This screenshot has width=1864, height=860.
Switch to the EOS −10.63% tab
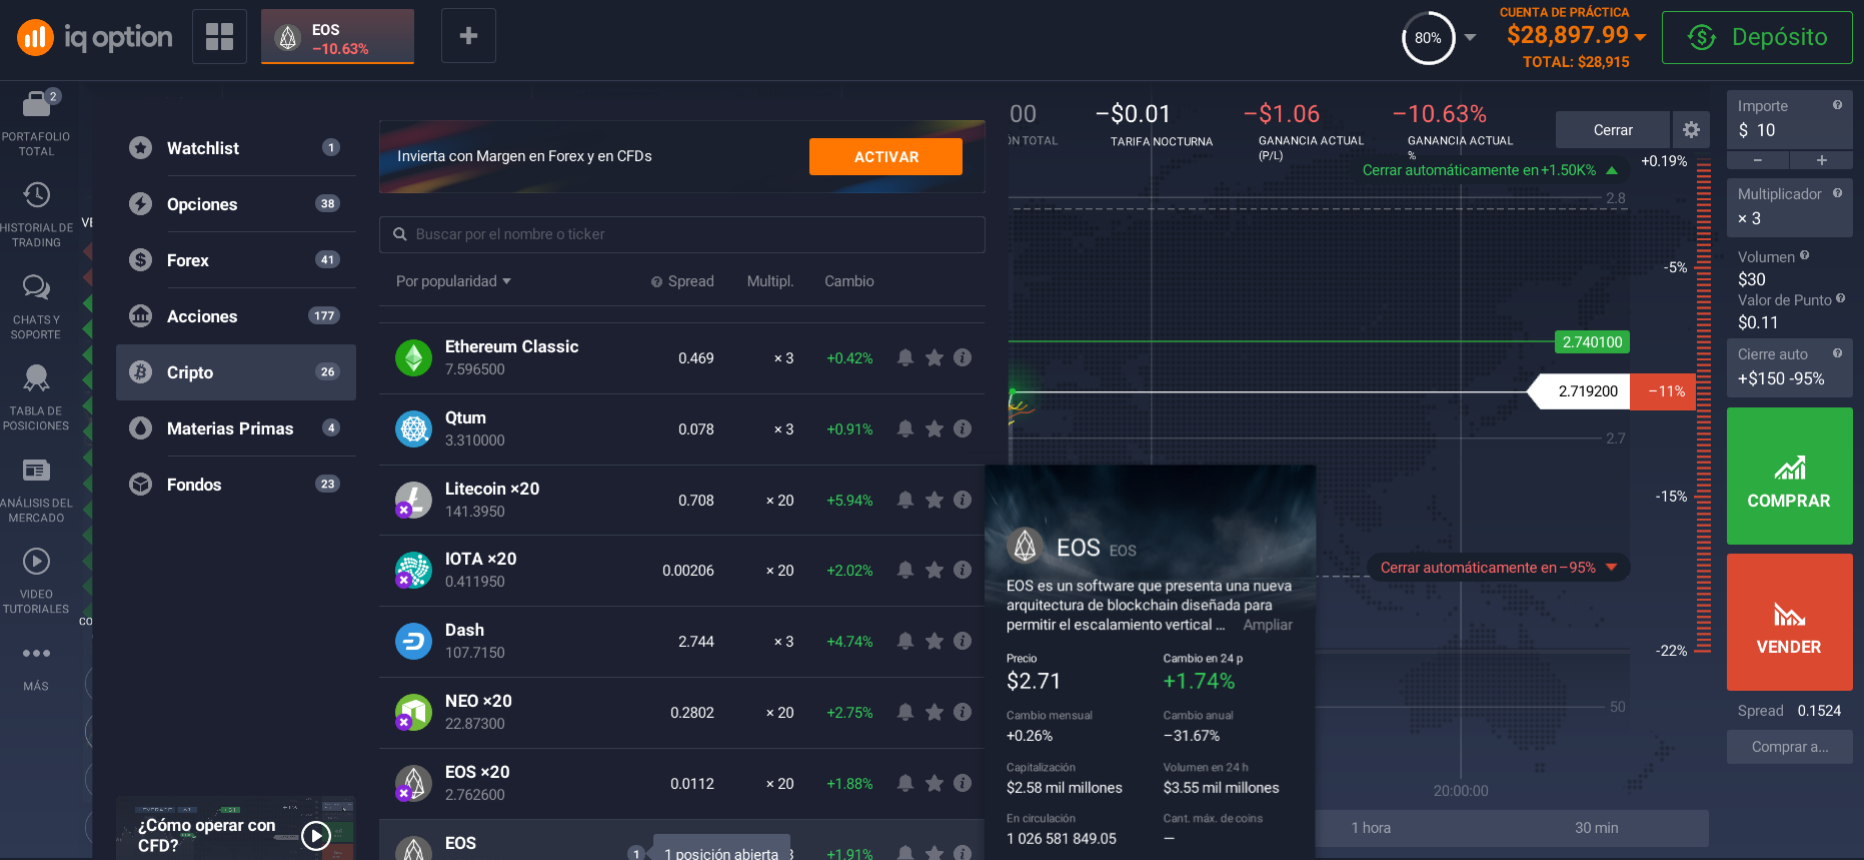(x=338, y=37)
